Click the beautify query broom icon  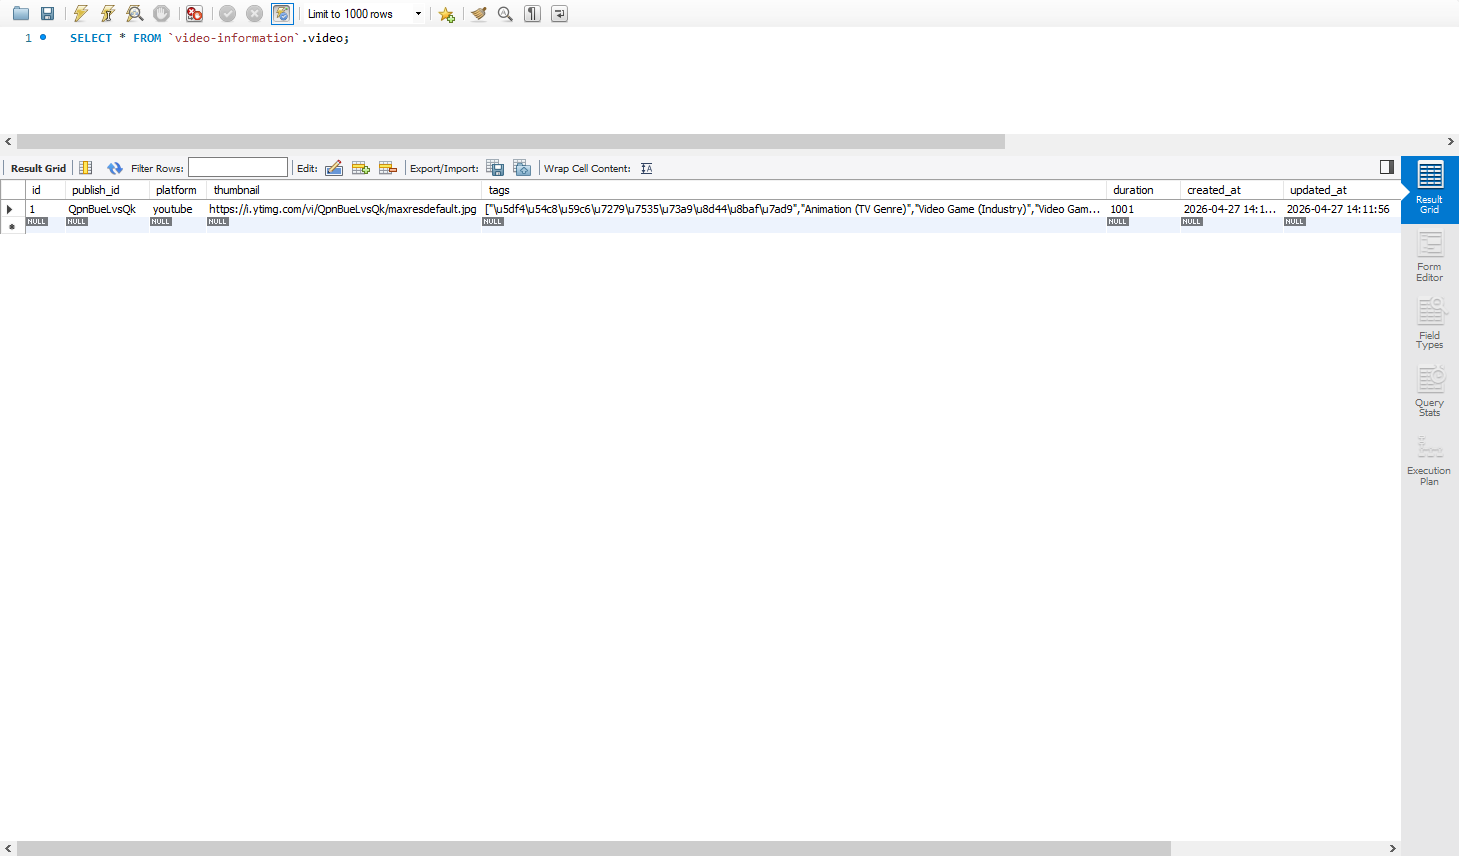coord(479,14)
